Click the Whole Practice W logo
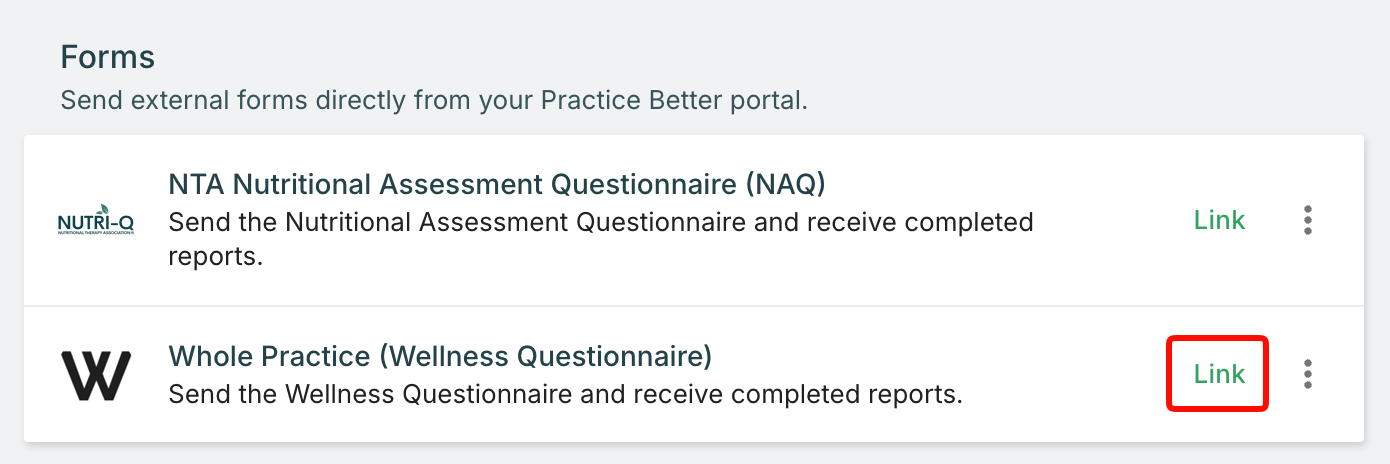 tap(96, 375)
